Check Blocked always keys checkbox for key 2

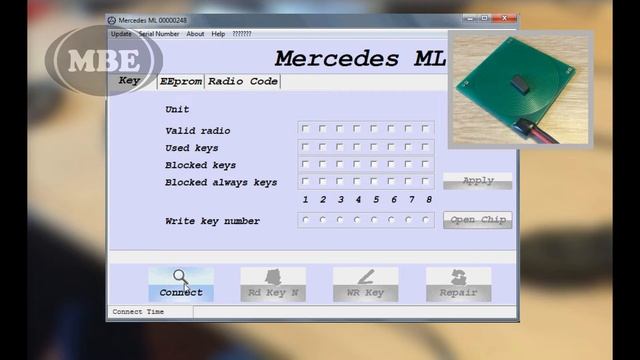click(x=322, y=181)
